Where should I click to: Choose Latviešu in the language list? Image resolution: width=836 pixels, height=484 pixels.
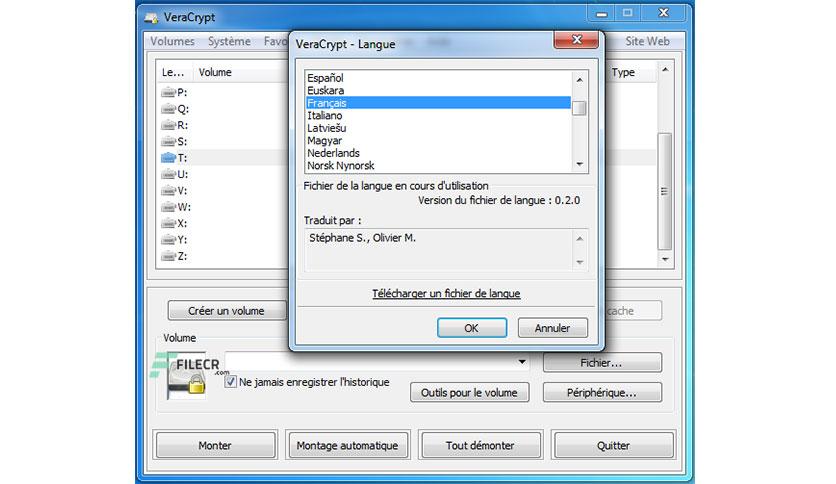(438, 128)
